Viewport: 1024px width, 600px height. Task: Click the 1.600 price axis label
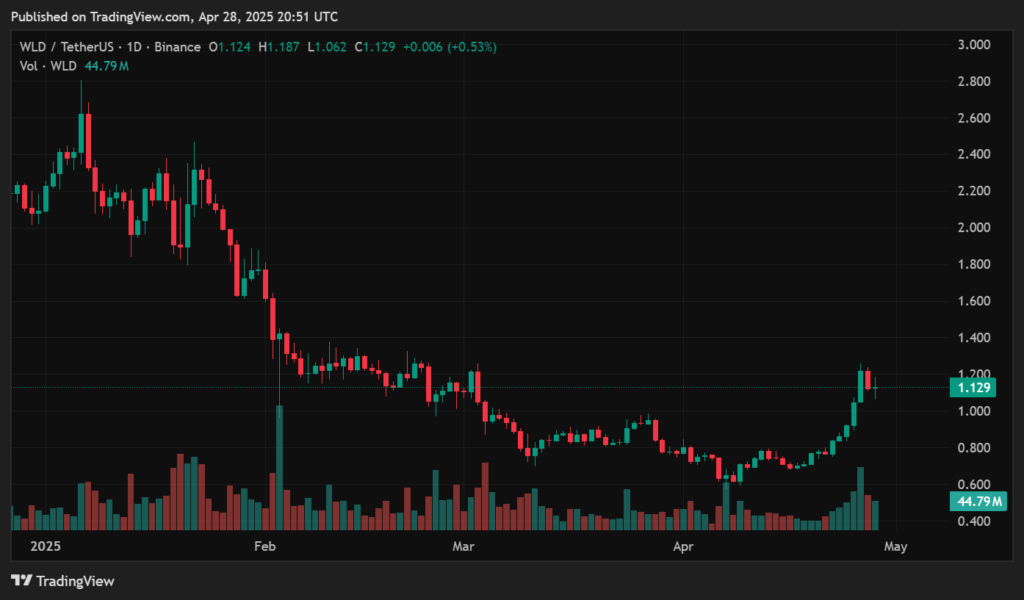pos(974,301)
